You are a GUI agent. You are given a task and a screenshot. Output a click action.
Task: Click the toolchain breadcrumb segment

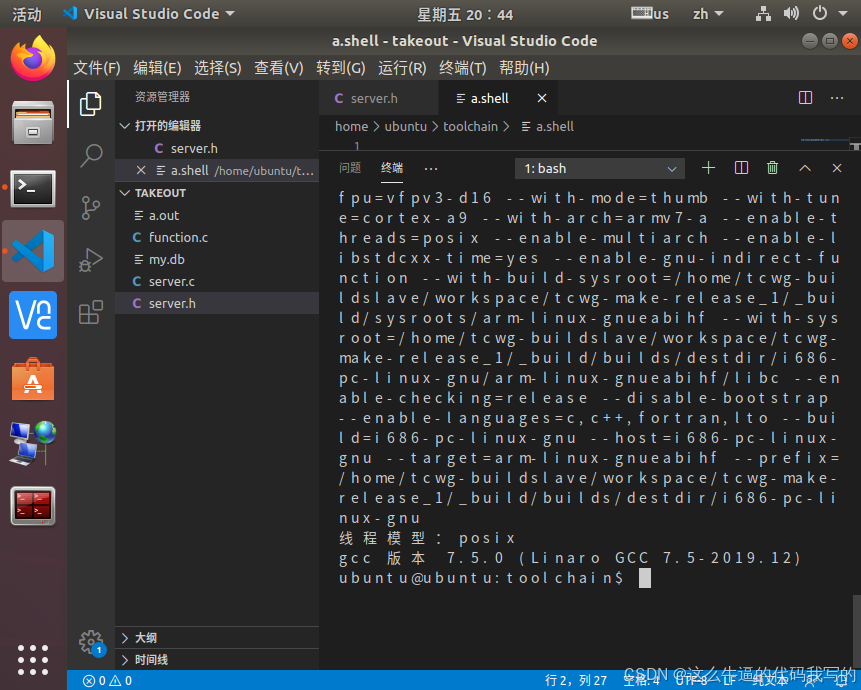coord(470,127)
